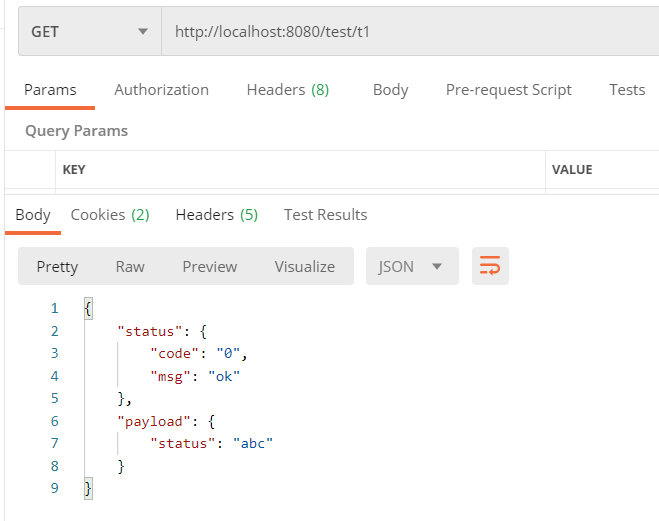Open the Test Results tab
The height and width of the screenshot is (521, 659).
(x=325, y=215)
